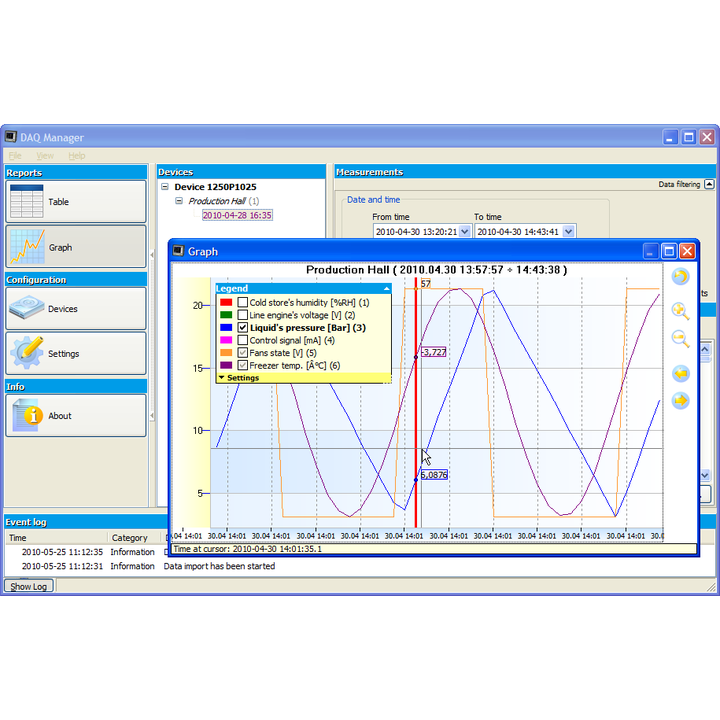Viewport: 720px width, 720px height.
Task: Open the Graph report view
Action: click(x=75, y=247)
